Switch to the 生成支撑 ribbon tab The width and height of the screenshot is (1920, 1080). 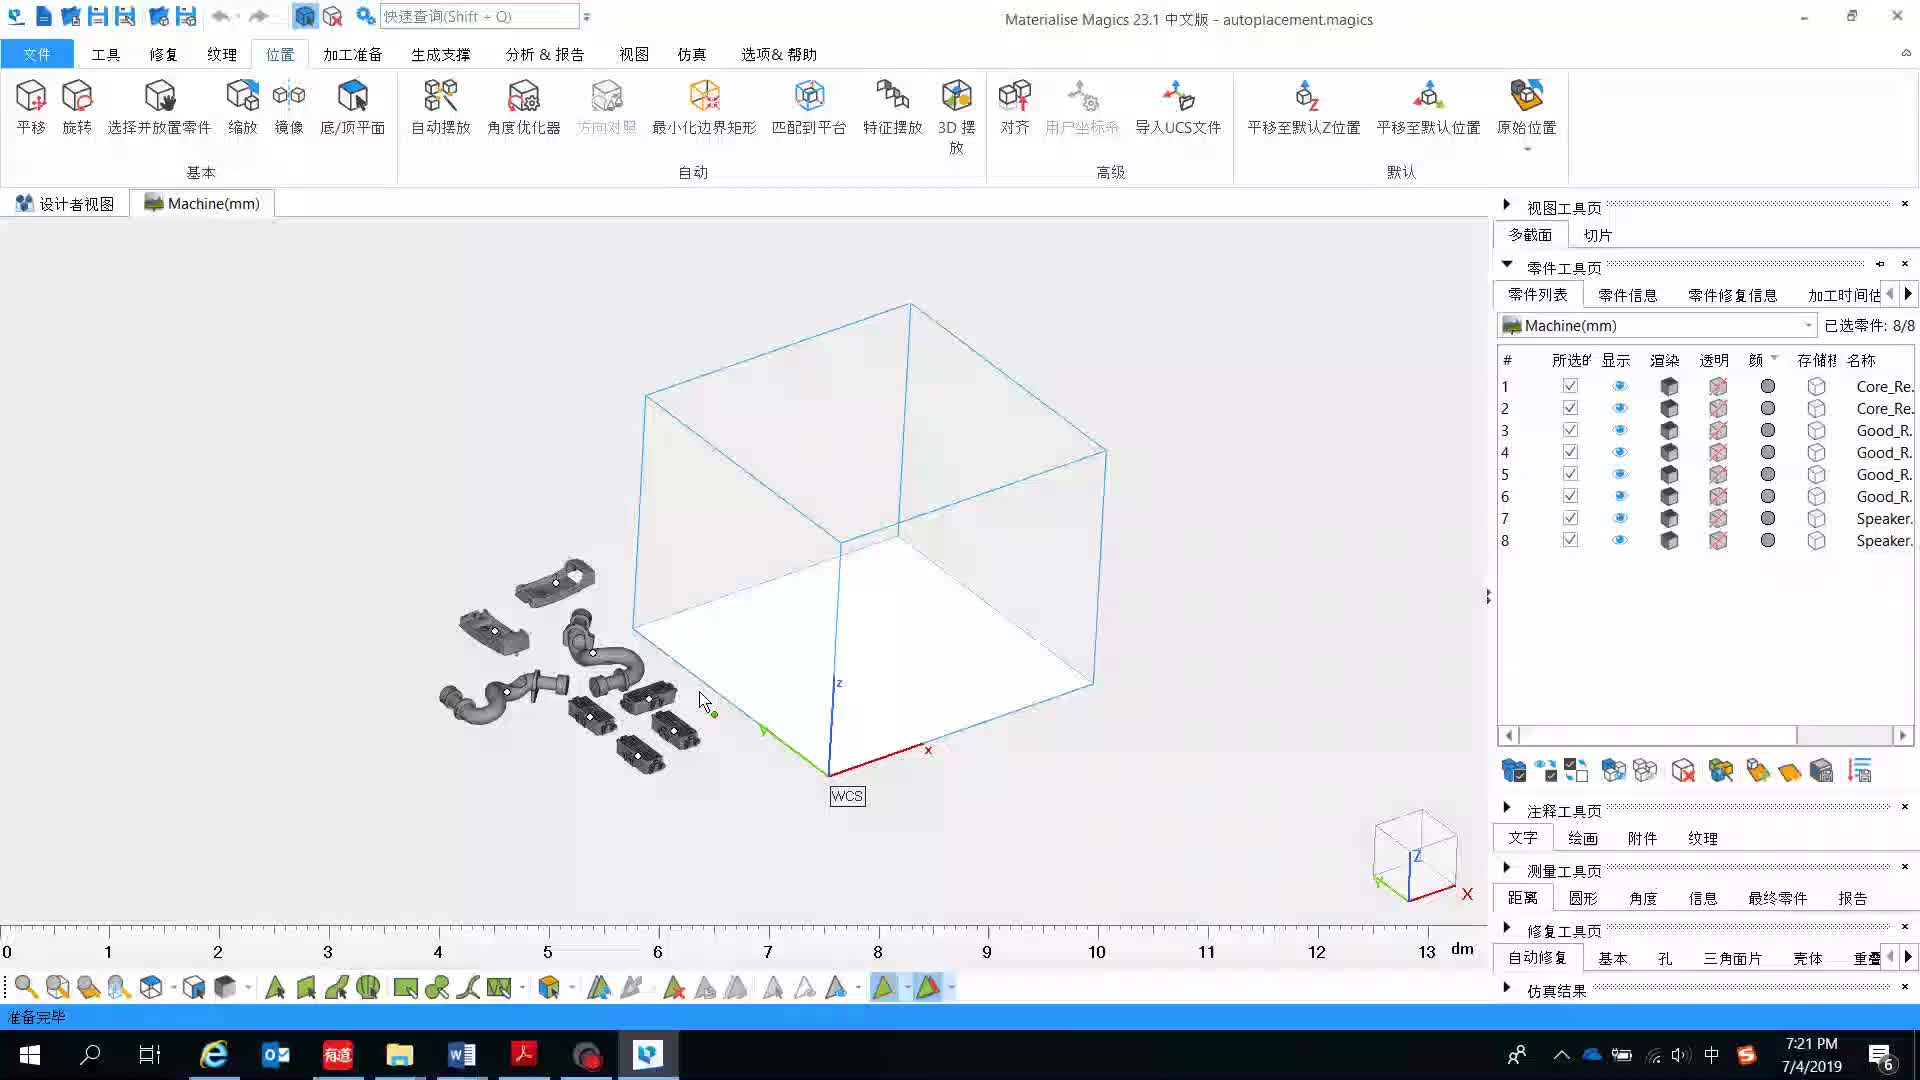pos(440,54)
